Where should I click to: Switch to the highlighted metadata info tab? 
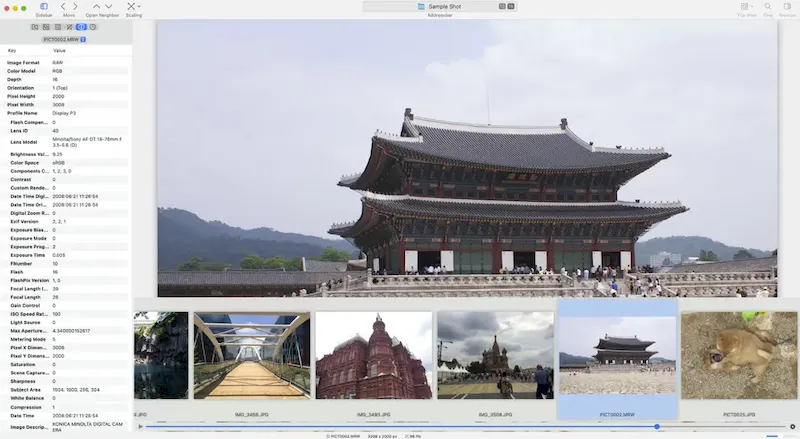[x=81, y=27]
